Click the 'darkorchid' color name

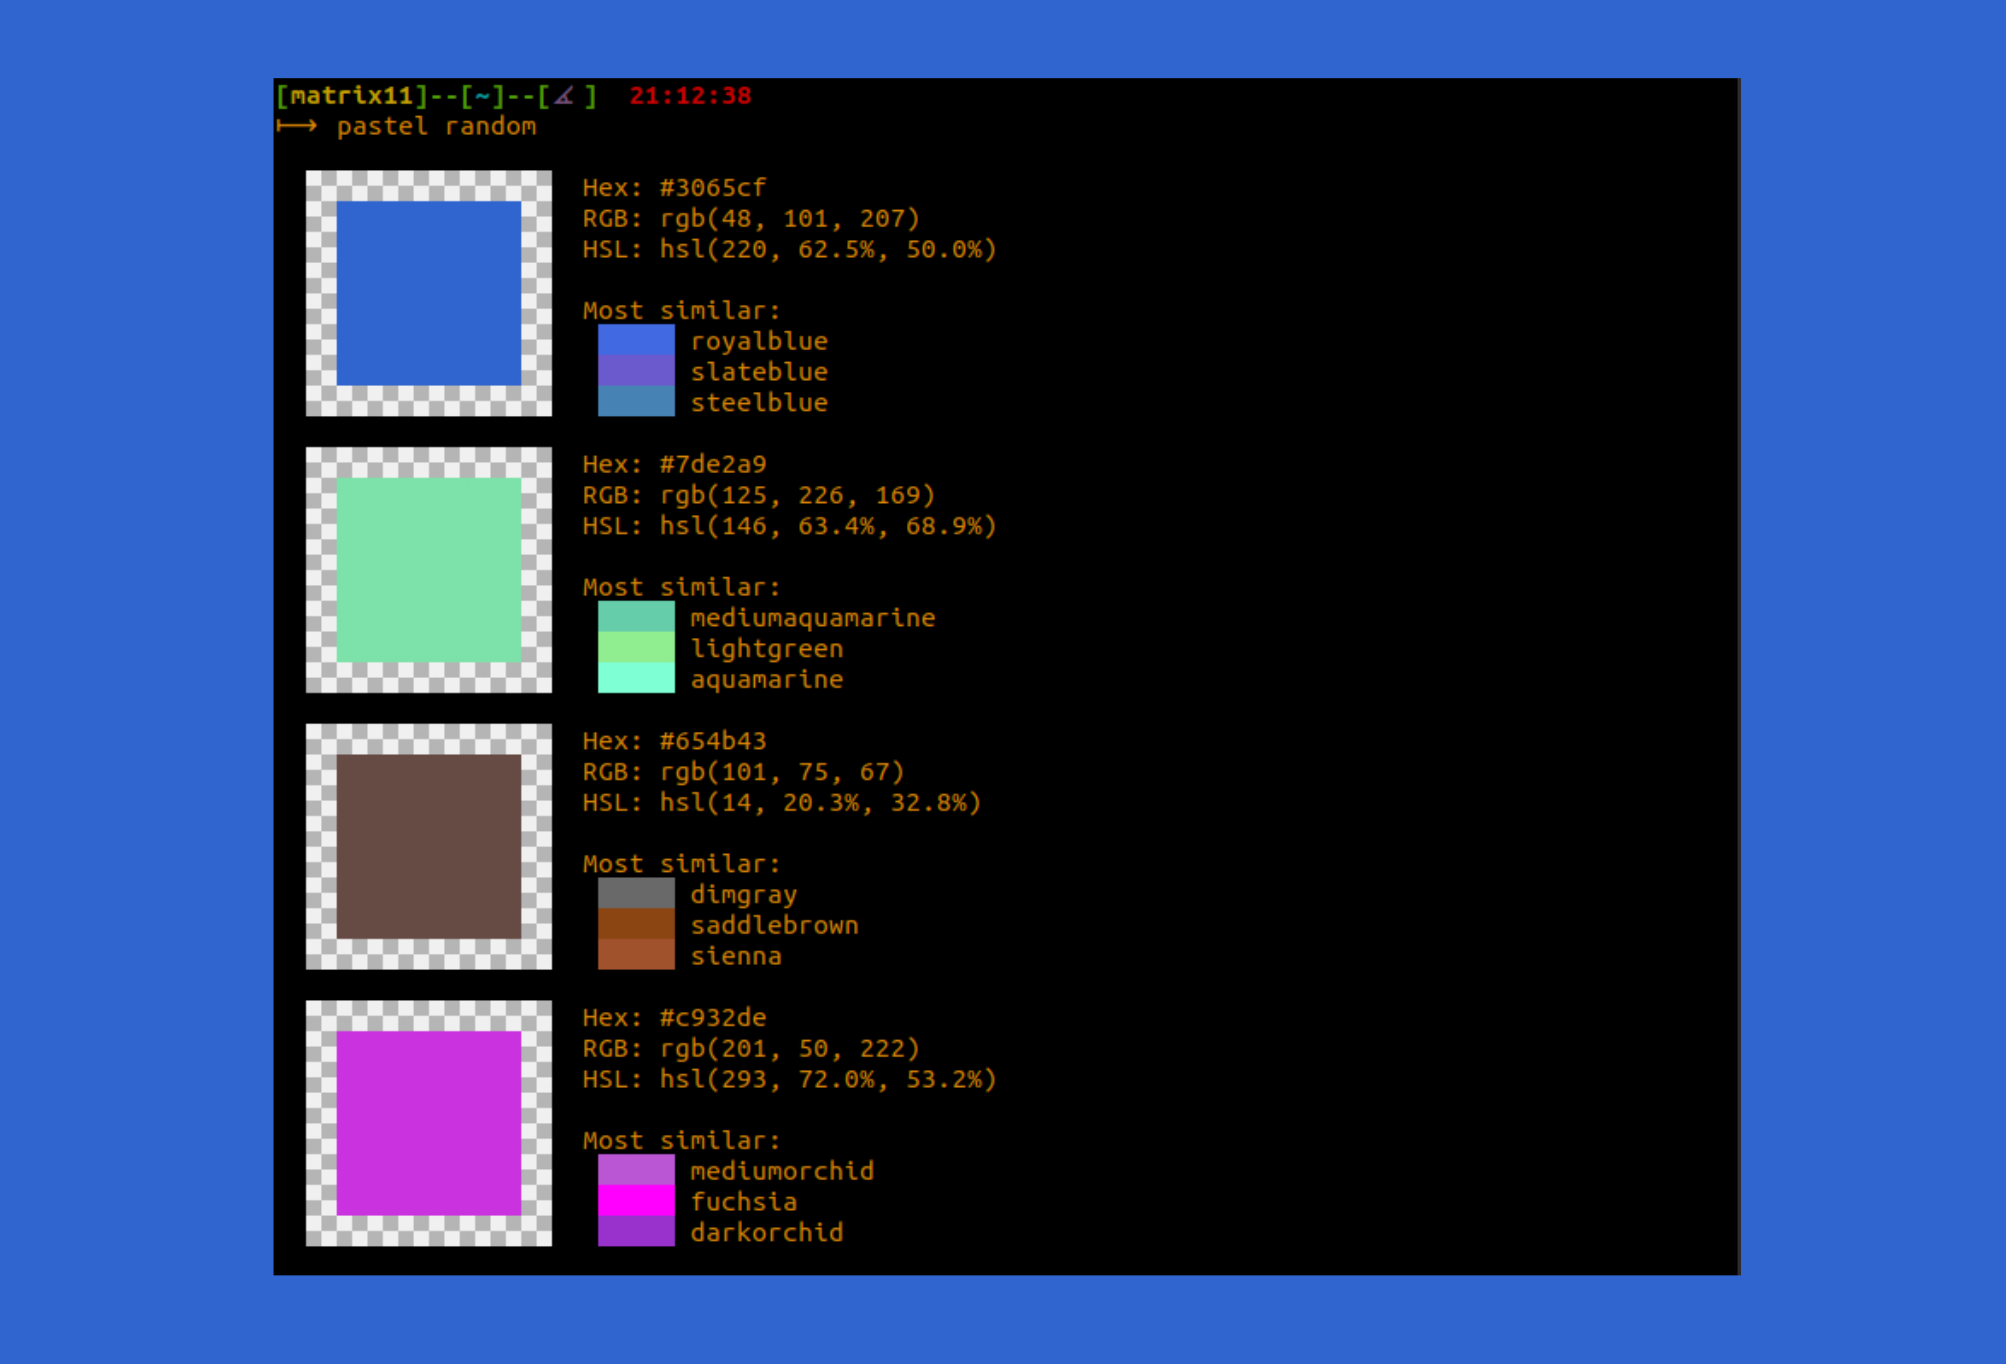point(767,1232)
